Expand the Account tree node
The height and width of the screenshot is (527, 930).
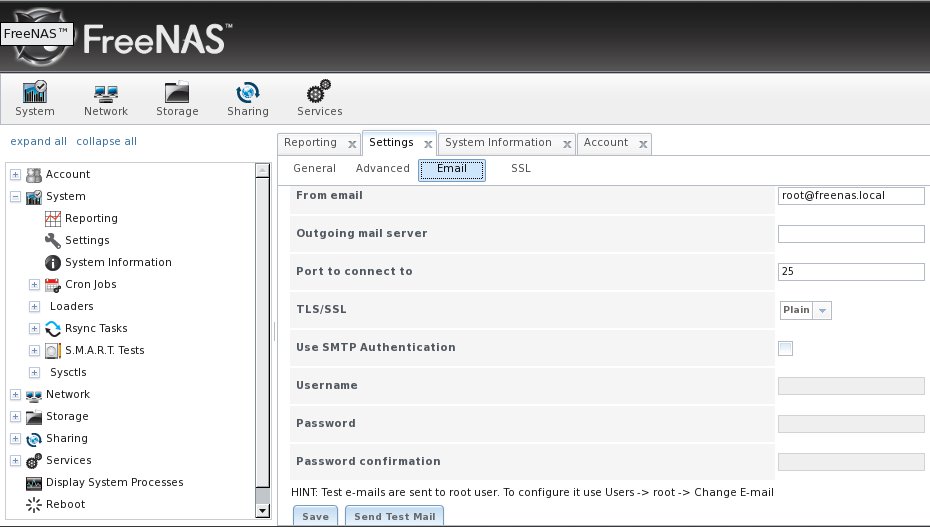(15, 174)
